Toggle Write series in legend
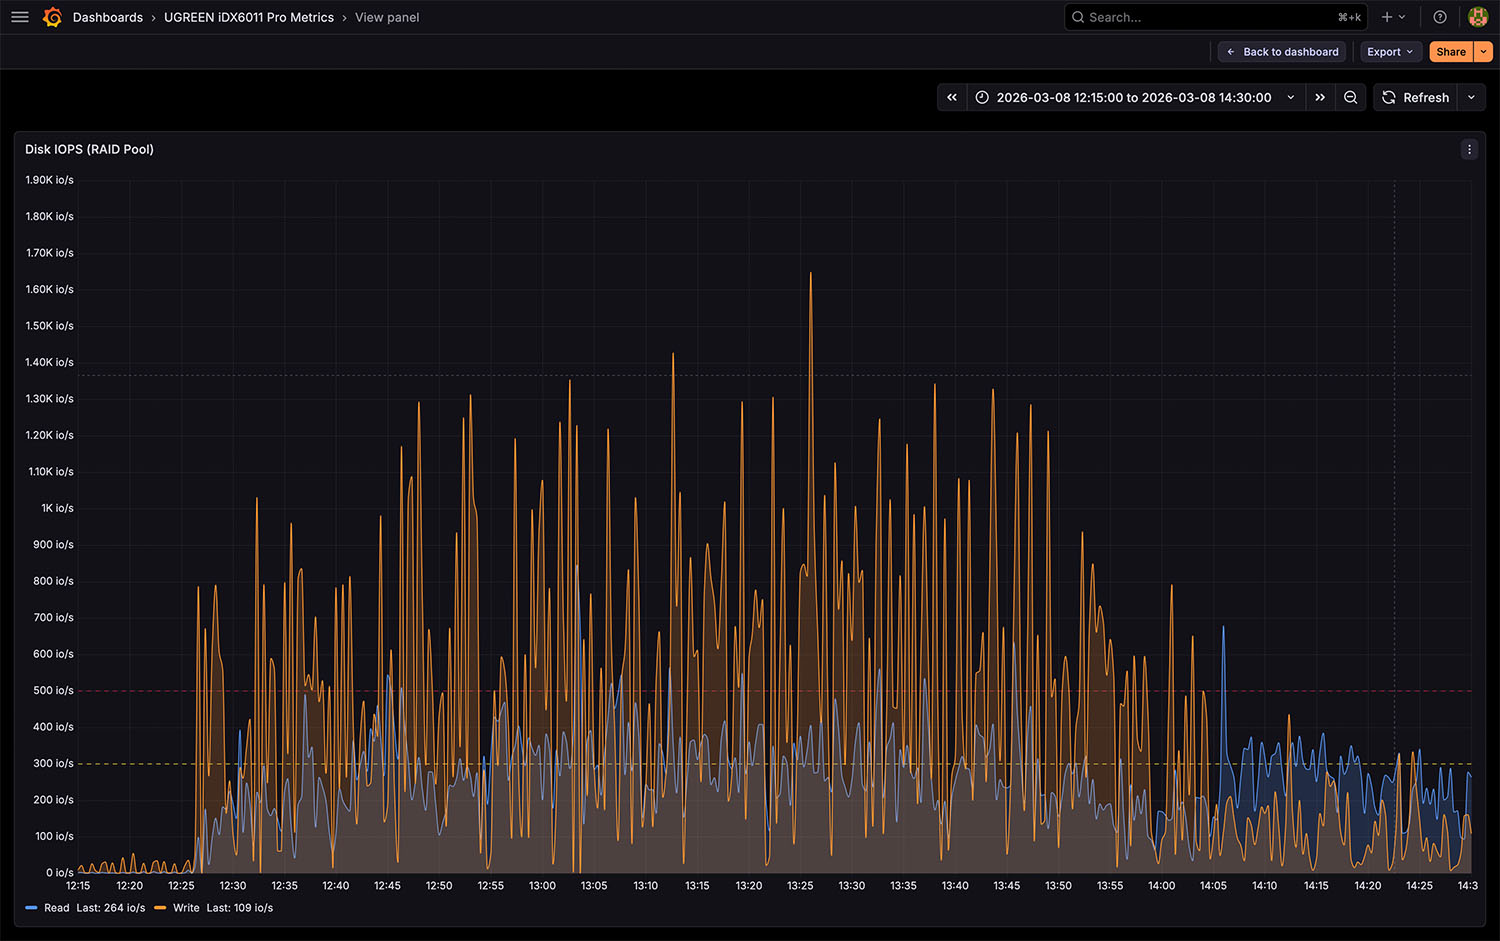 [186, 908]
